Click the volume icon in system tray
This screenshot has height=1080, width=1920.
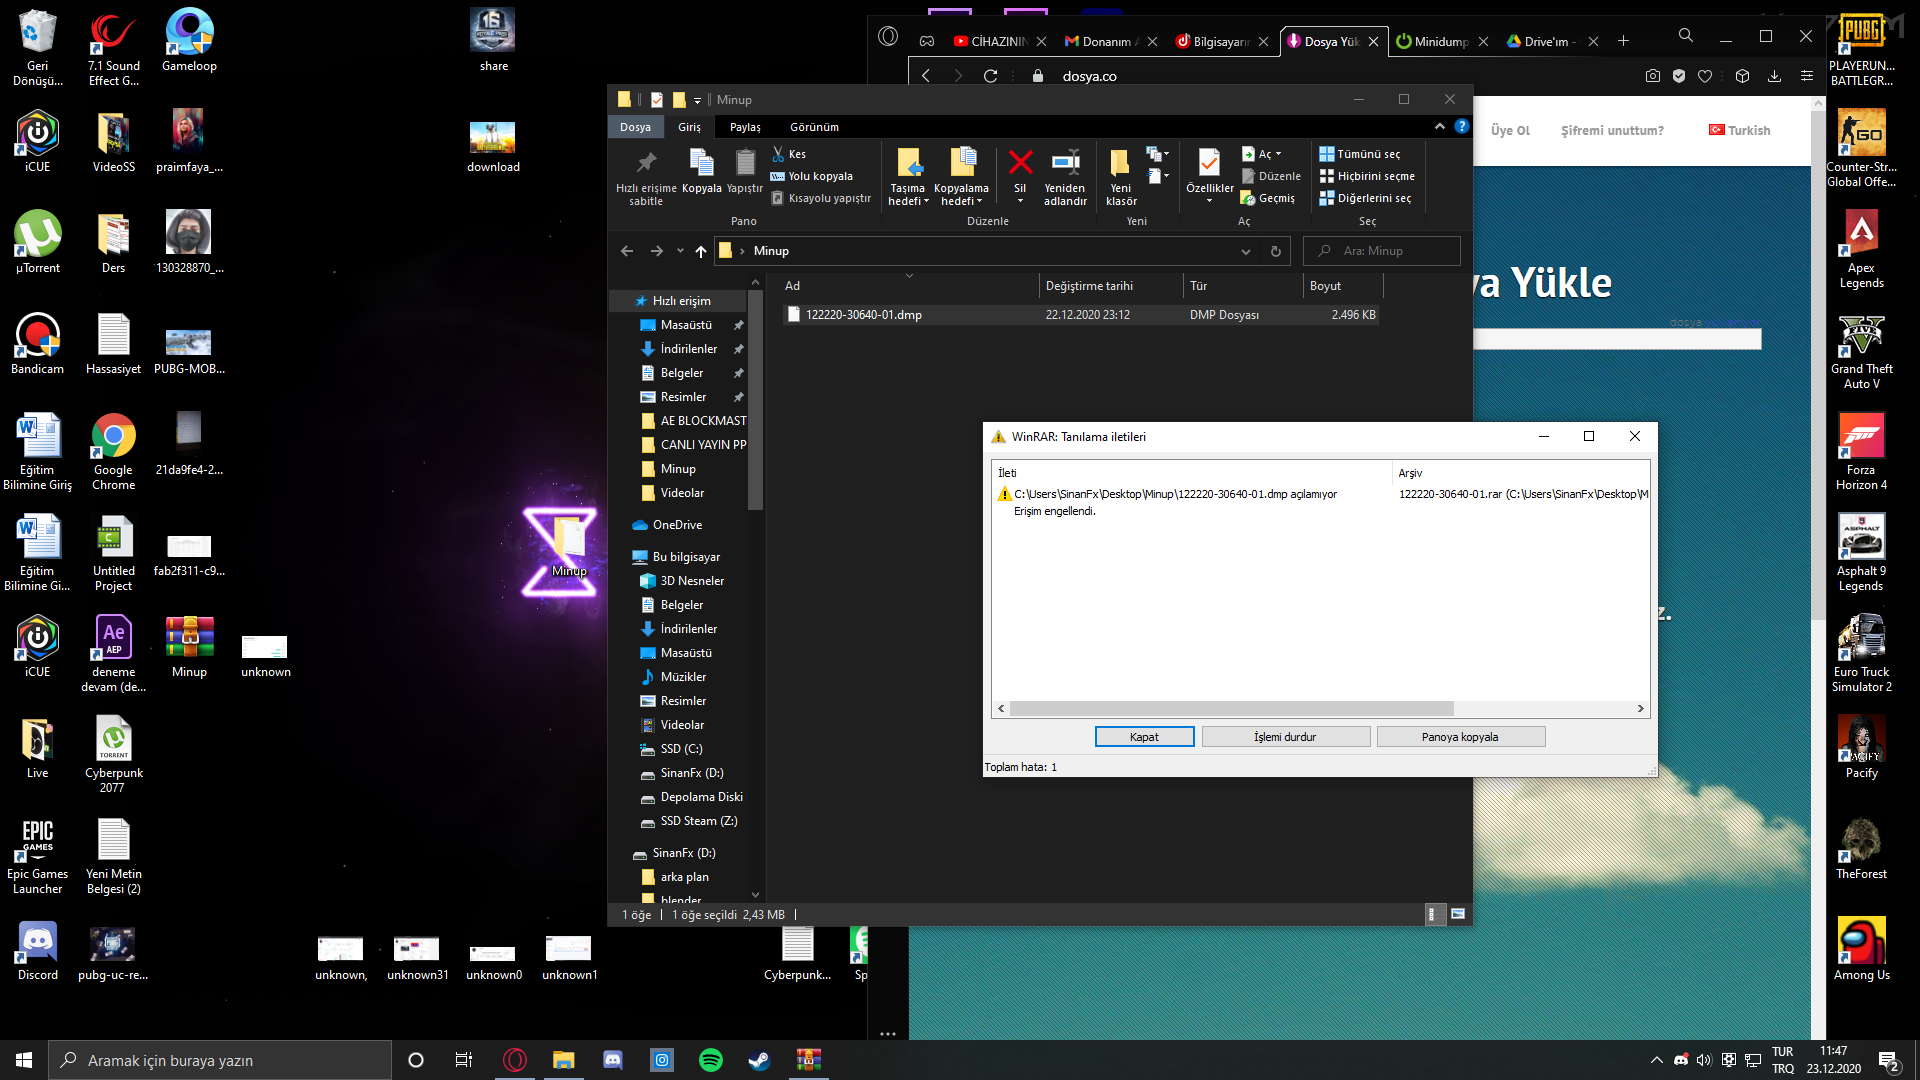tap(1704, 1060)
